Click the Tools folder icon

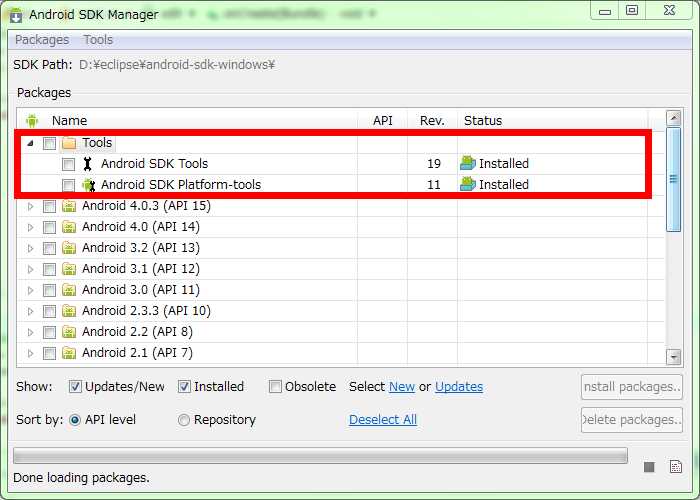coord(69,143)
